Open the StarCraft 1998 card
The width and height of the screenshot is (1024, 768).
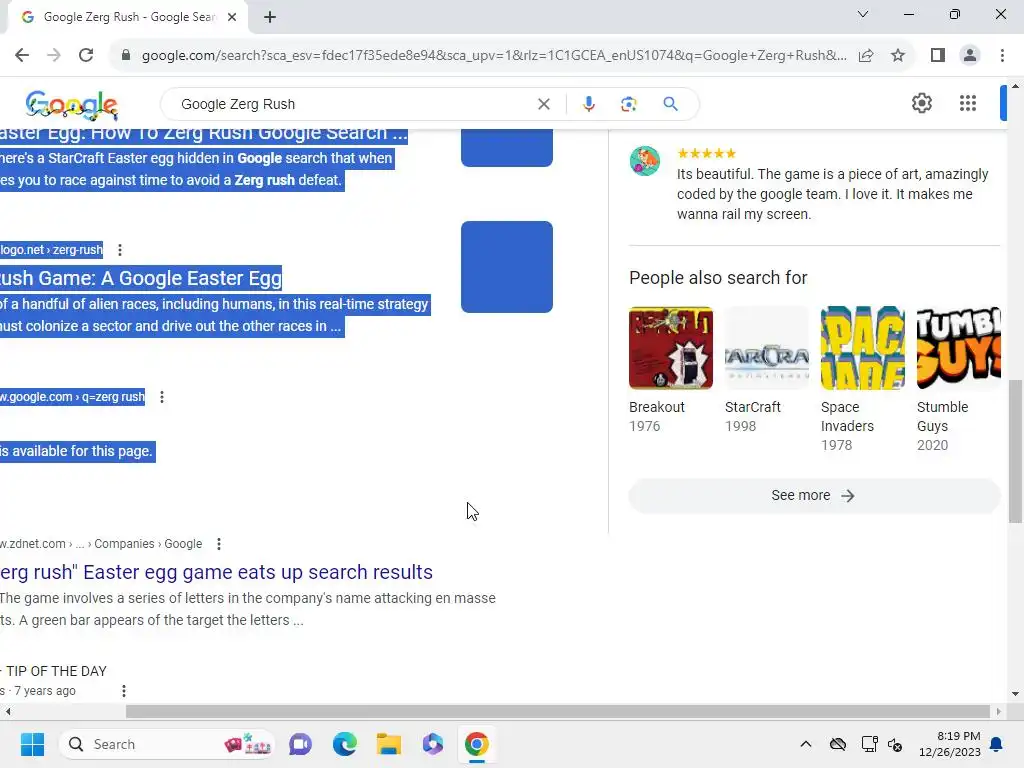coord(767,370)
